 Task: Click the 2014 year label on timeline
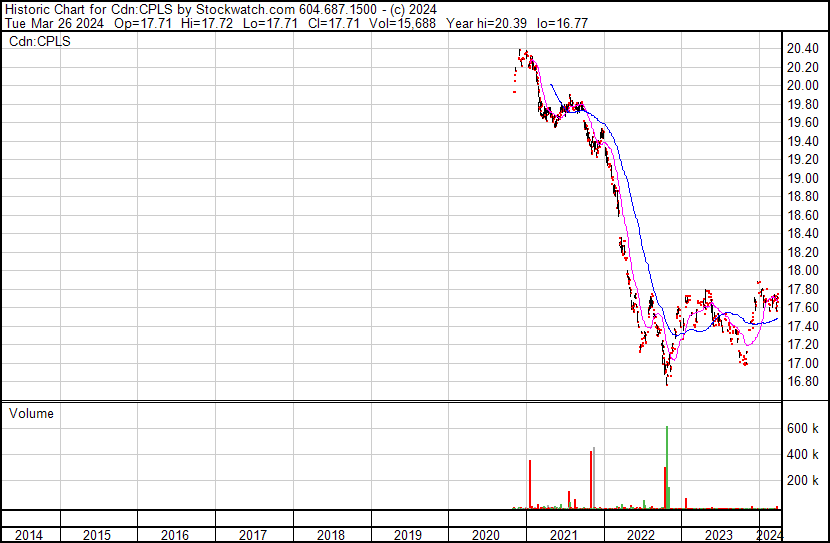(x=29, y=535)
